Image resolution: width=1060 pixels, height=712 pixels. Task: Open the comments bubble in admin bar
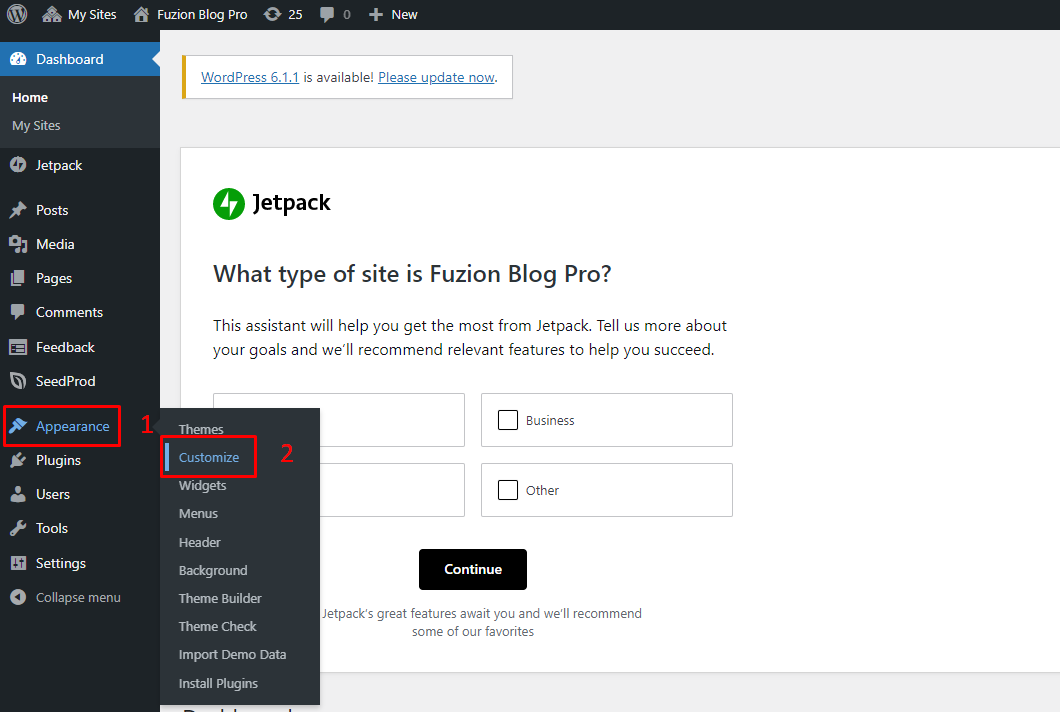click(x=327, y=14)
